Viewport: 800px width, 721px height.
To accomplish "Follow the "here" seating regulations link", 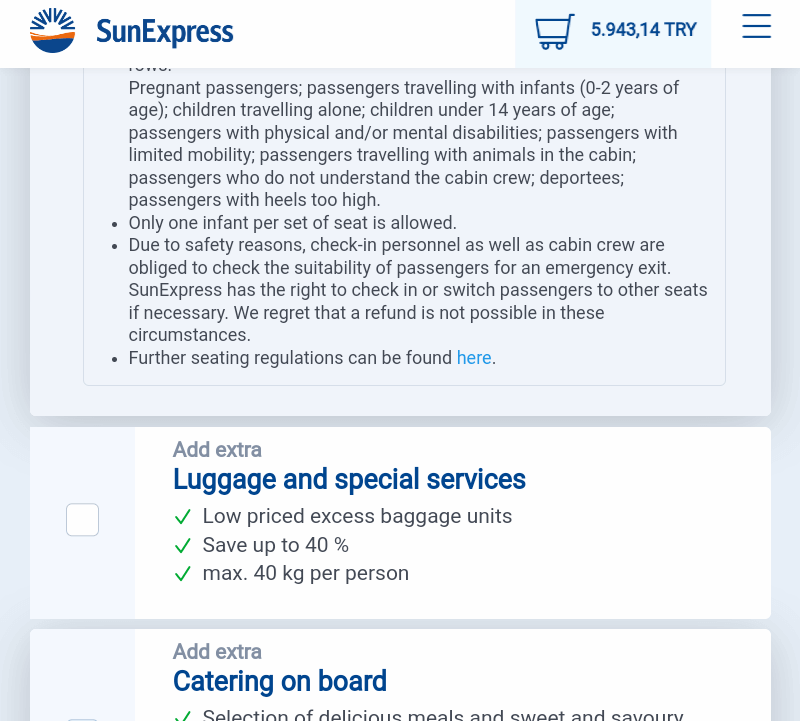I will [x=474, y=358].
